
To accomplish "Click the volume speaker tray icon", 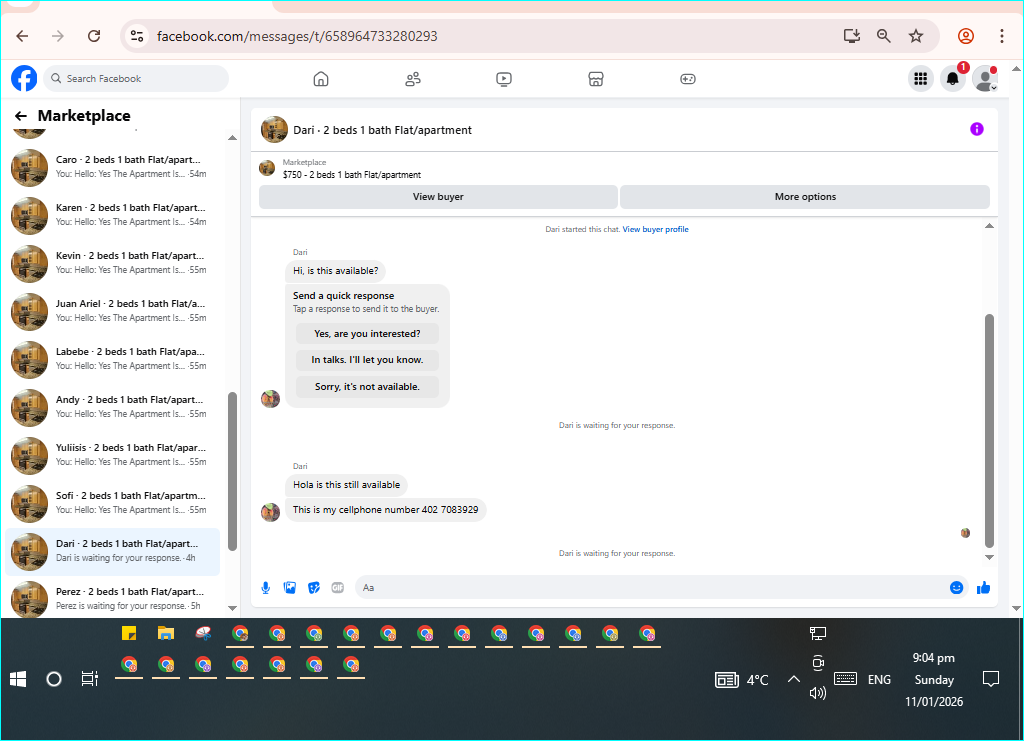I will point(818,693).
